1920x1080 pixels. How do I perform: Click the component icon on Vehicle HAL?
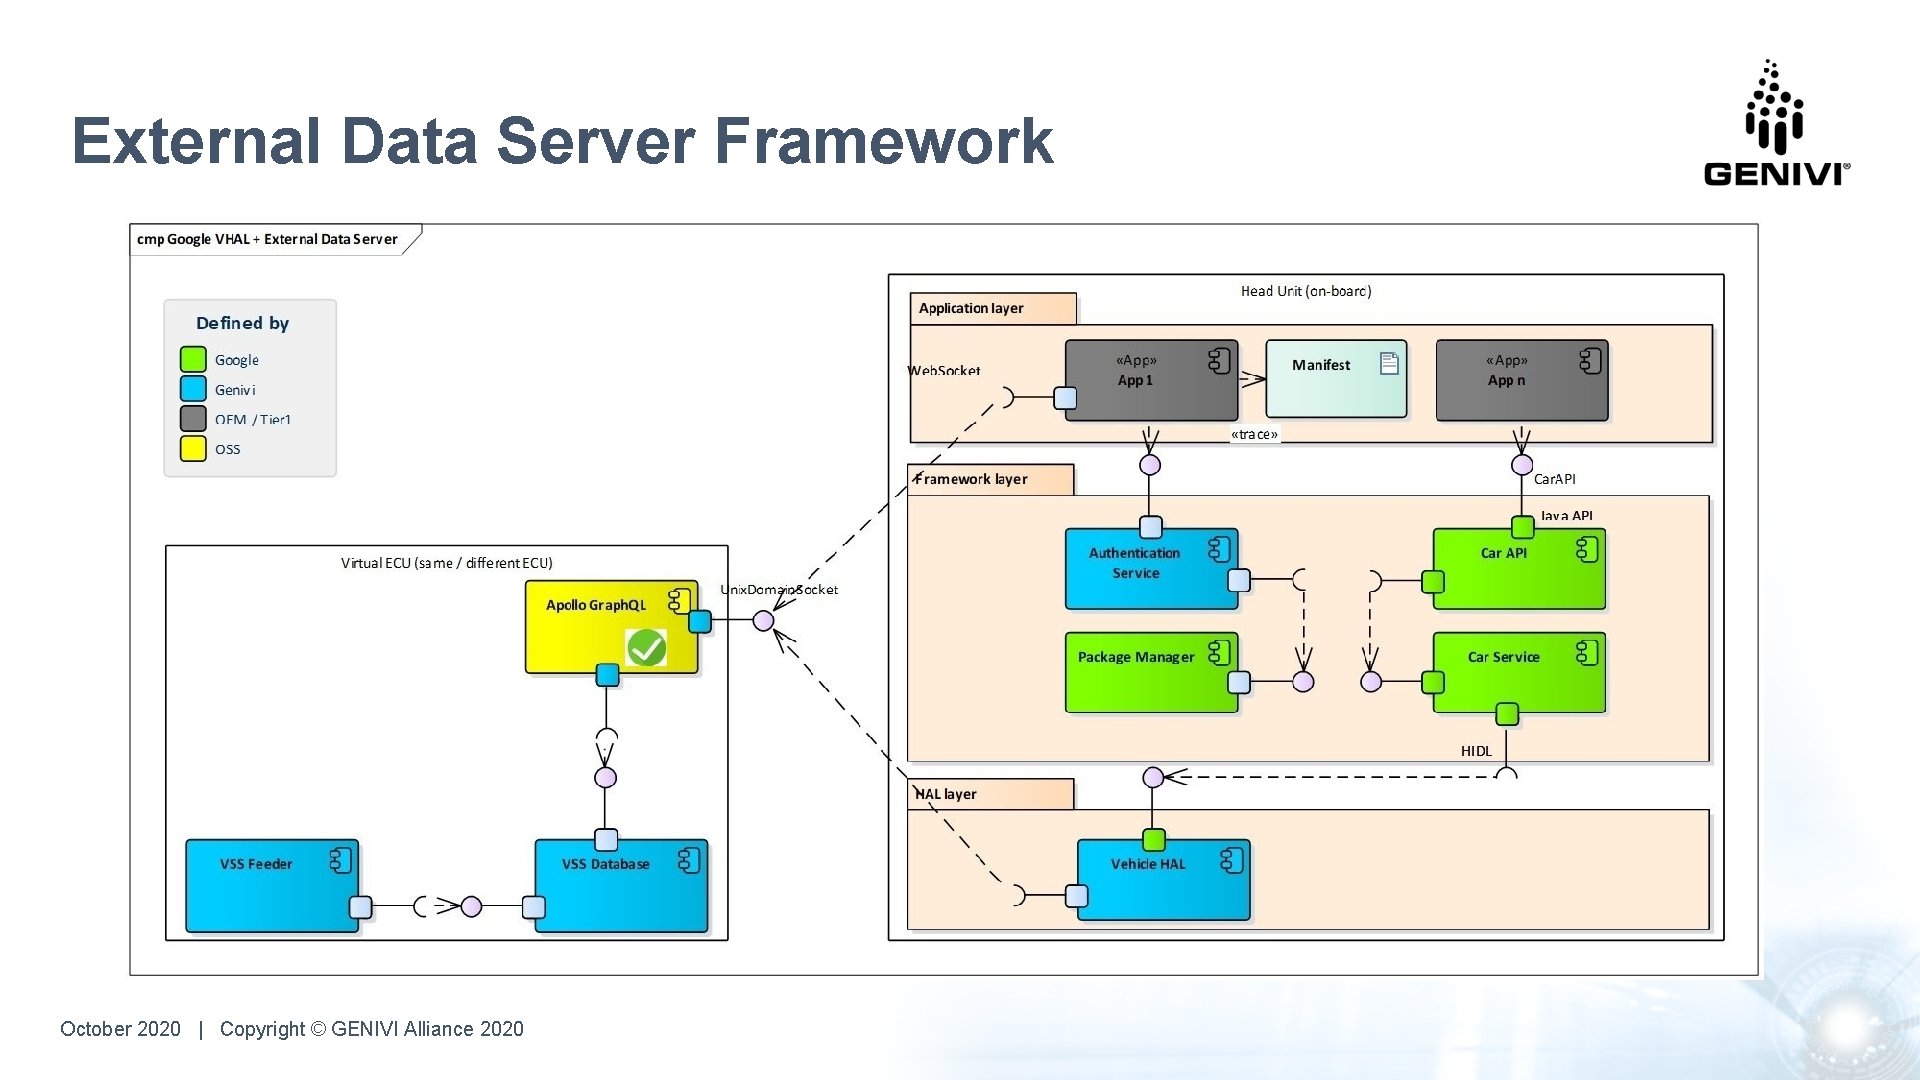(x=1232, y=860)
